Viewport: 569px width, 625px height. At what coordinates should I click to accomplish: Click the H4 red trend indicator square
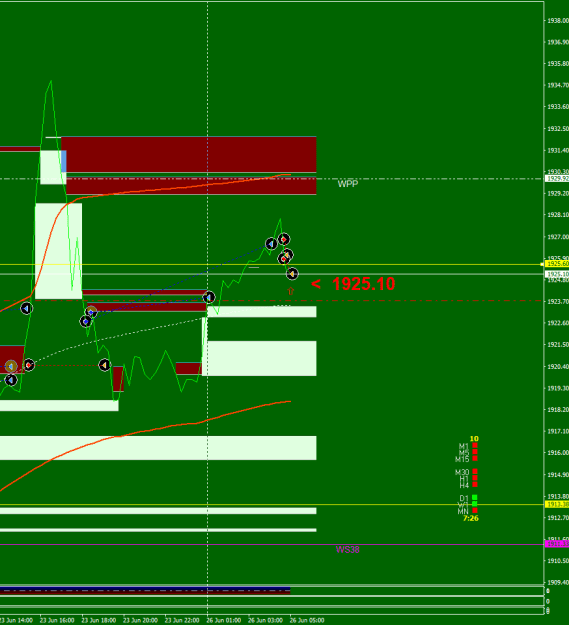tap(475, 484)
